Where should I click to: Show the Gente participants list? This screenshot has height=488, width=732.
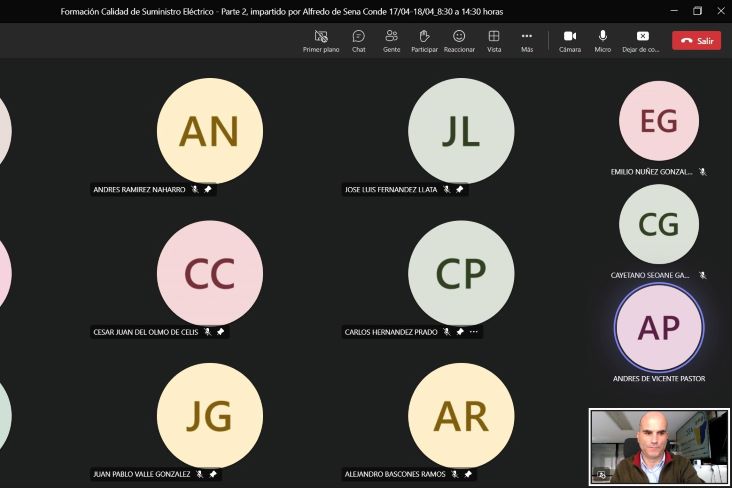(x=391, y=41)
